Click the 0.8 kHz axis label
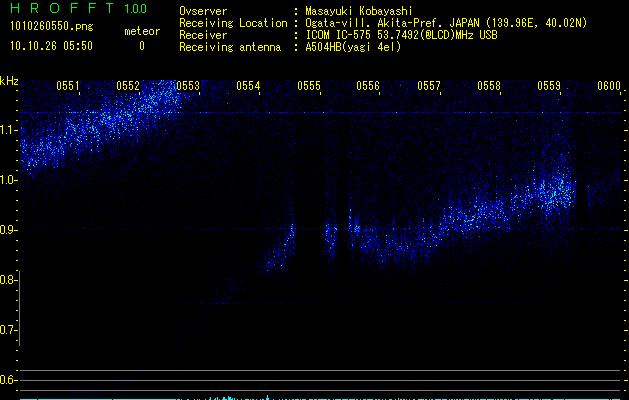 point(7,280)
